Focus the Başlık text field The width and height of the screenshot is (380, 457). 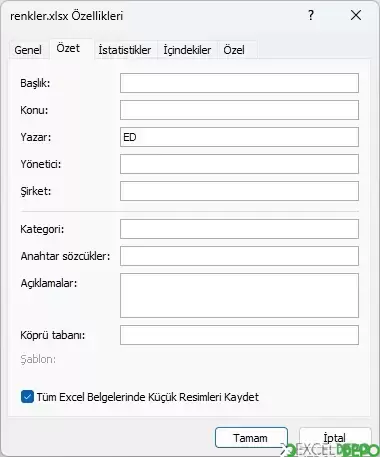pyautogui.click(x=239, y=83)
